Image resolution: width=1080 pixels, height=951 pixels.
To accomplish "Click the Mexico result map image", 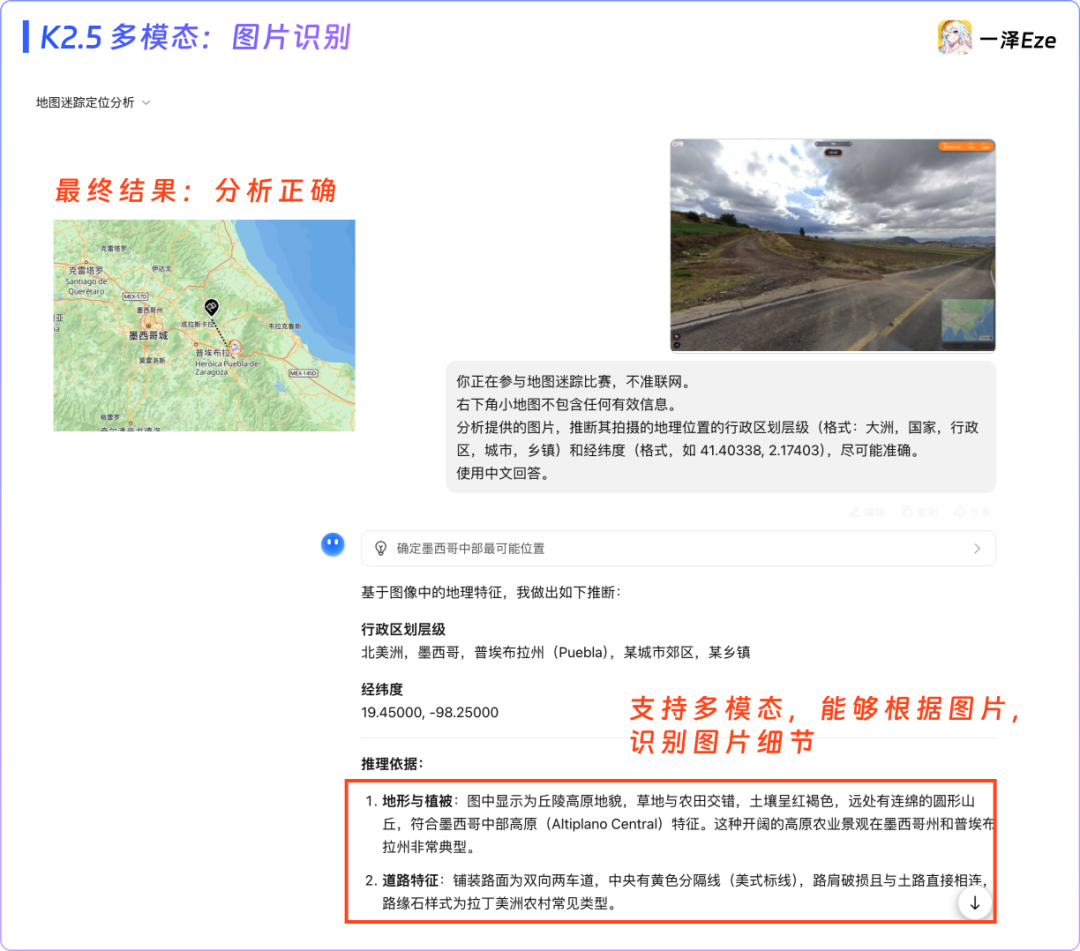I will coord(204,325).
